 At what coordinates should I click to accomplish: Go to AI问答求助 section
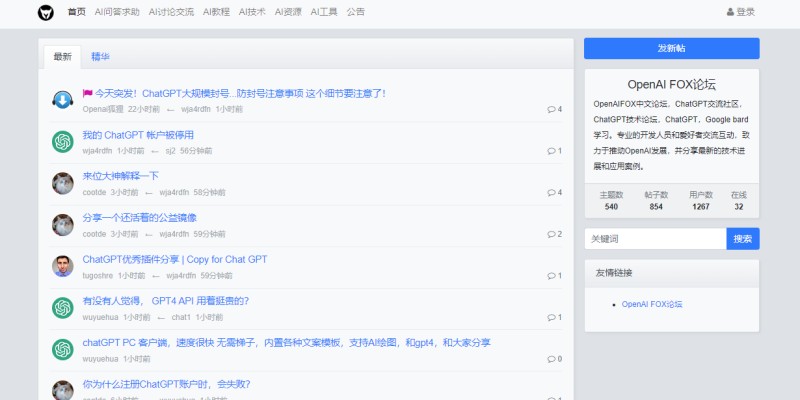(x=117, y=12)
